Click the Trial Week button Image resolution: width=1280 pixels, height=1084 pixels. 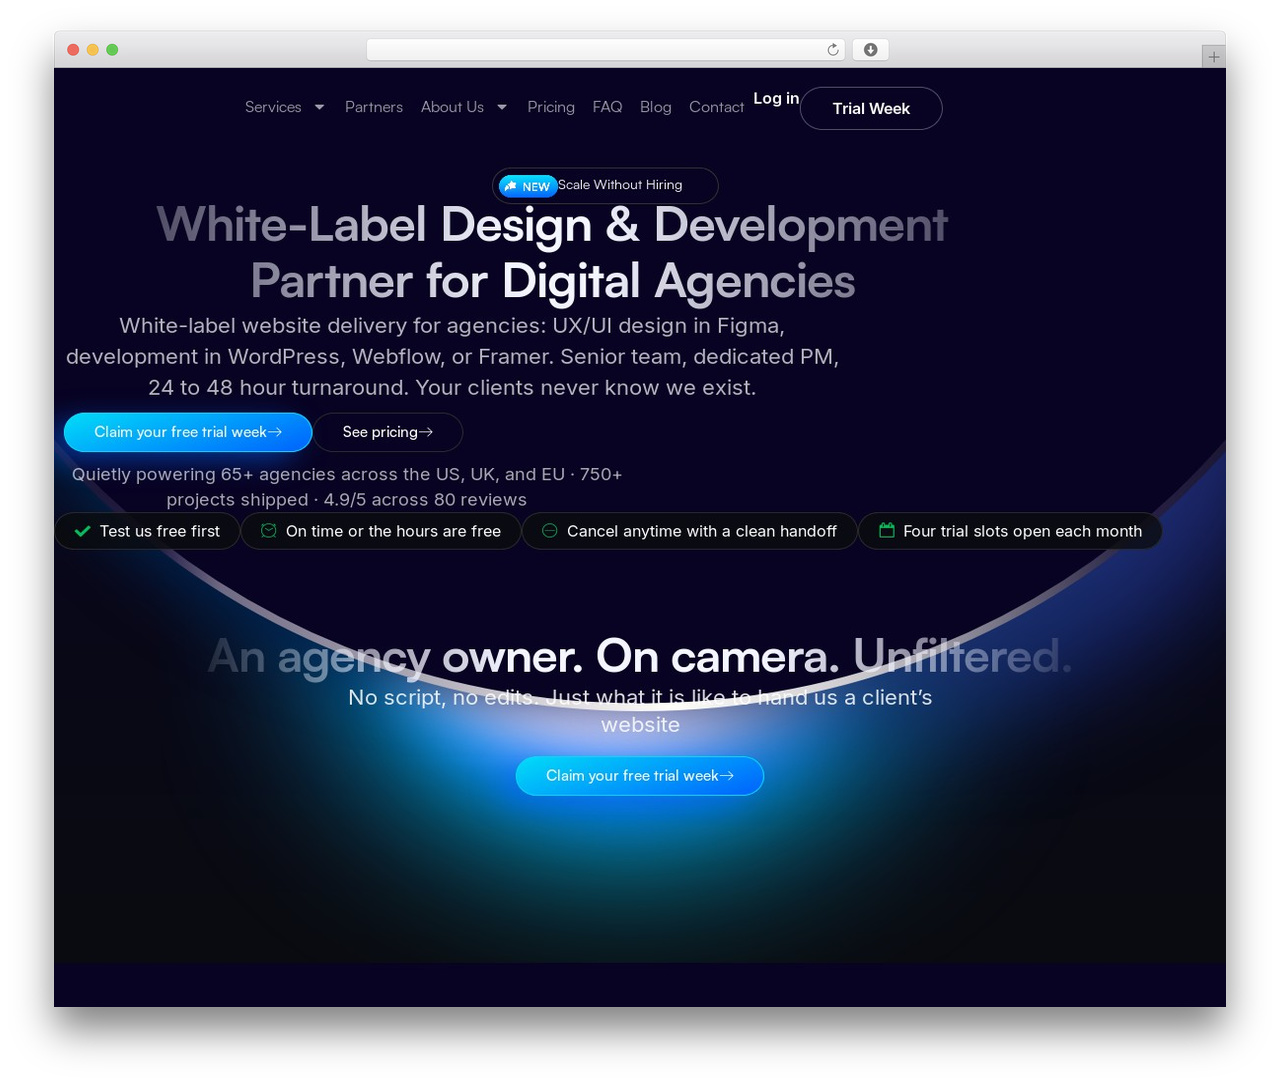(871, 108)
